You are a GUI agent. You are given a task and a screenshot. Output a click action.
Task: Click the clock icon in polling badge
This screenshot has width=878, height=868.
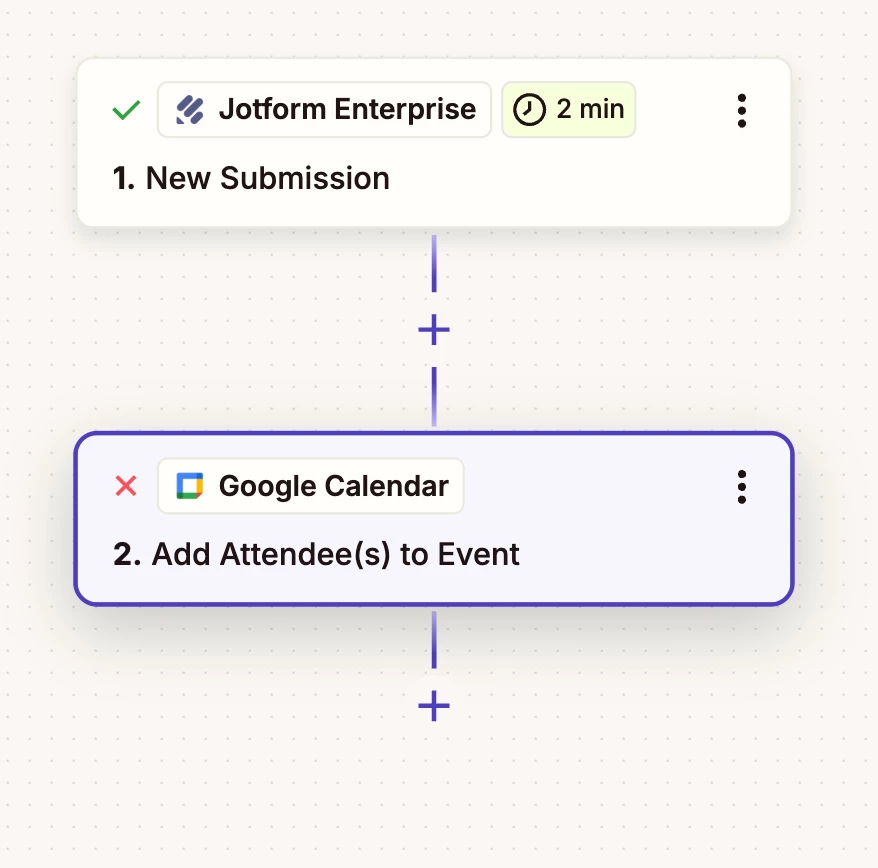(529, 110)
